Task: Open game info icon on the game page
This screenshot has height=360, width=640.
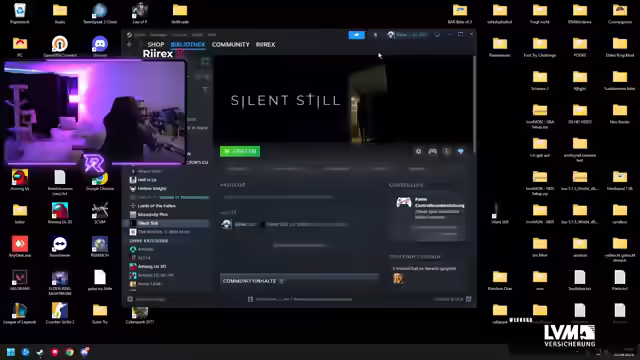Action: (x=447, y=151)
